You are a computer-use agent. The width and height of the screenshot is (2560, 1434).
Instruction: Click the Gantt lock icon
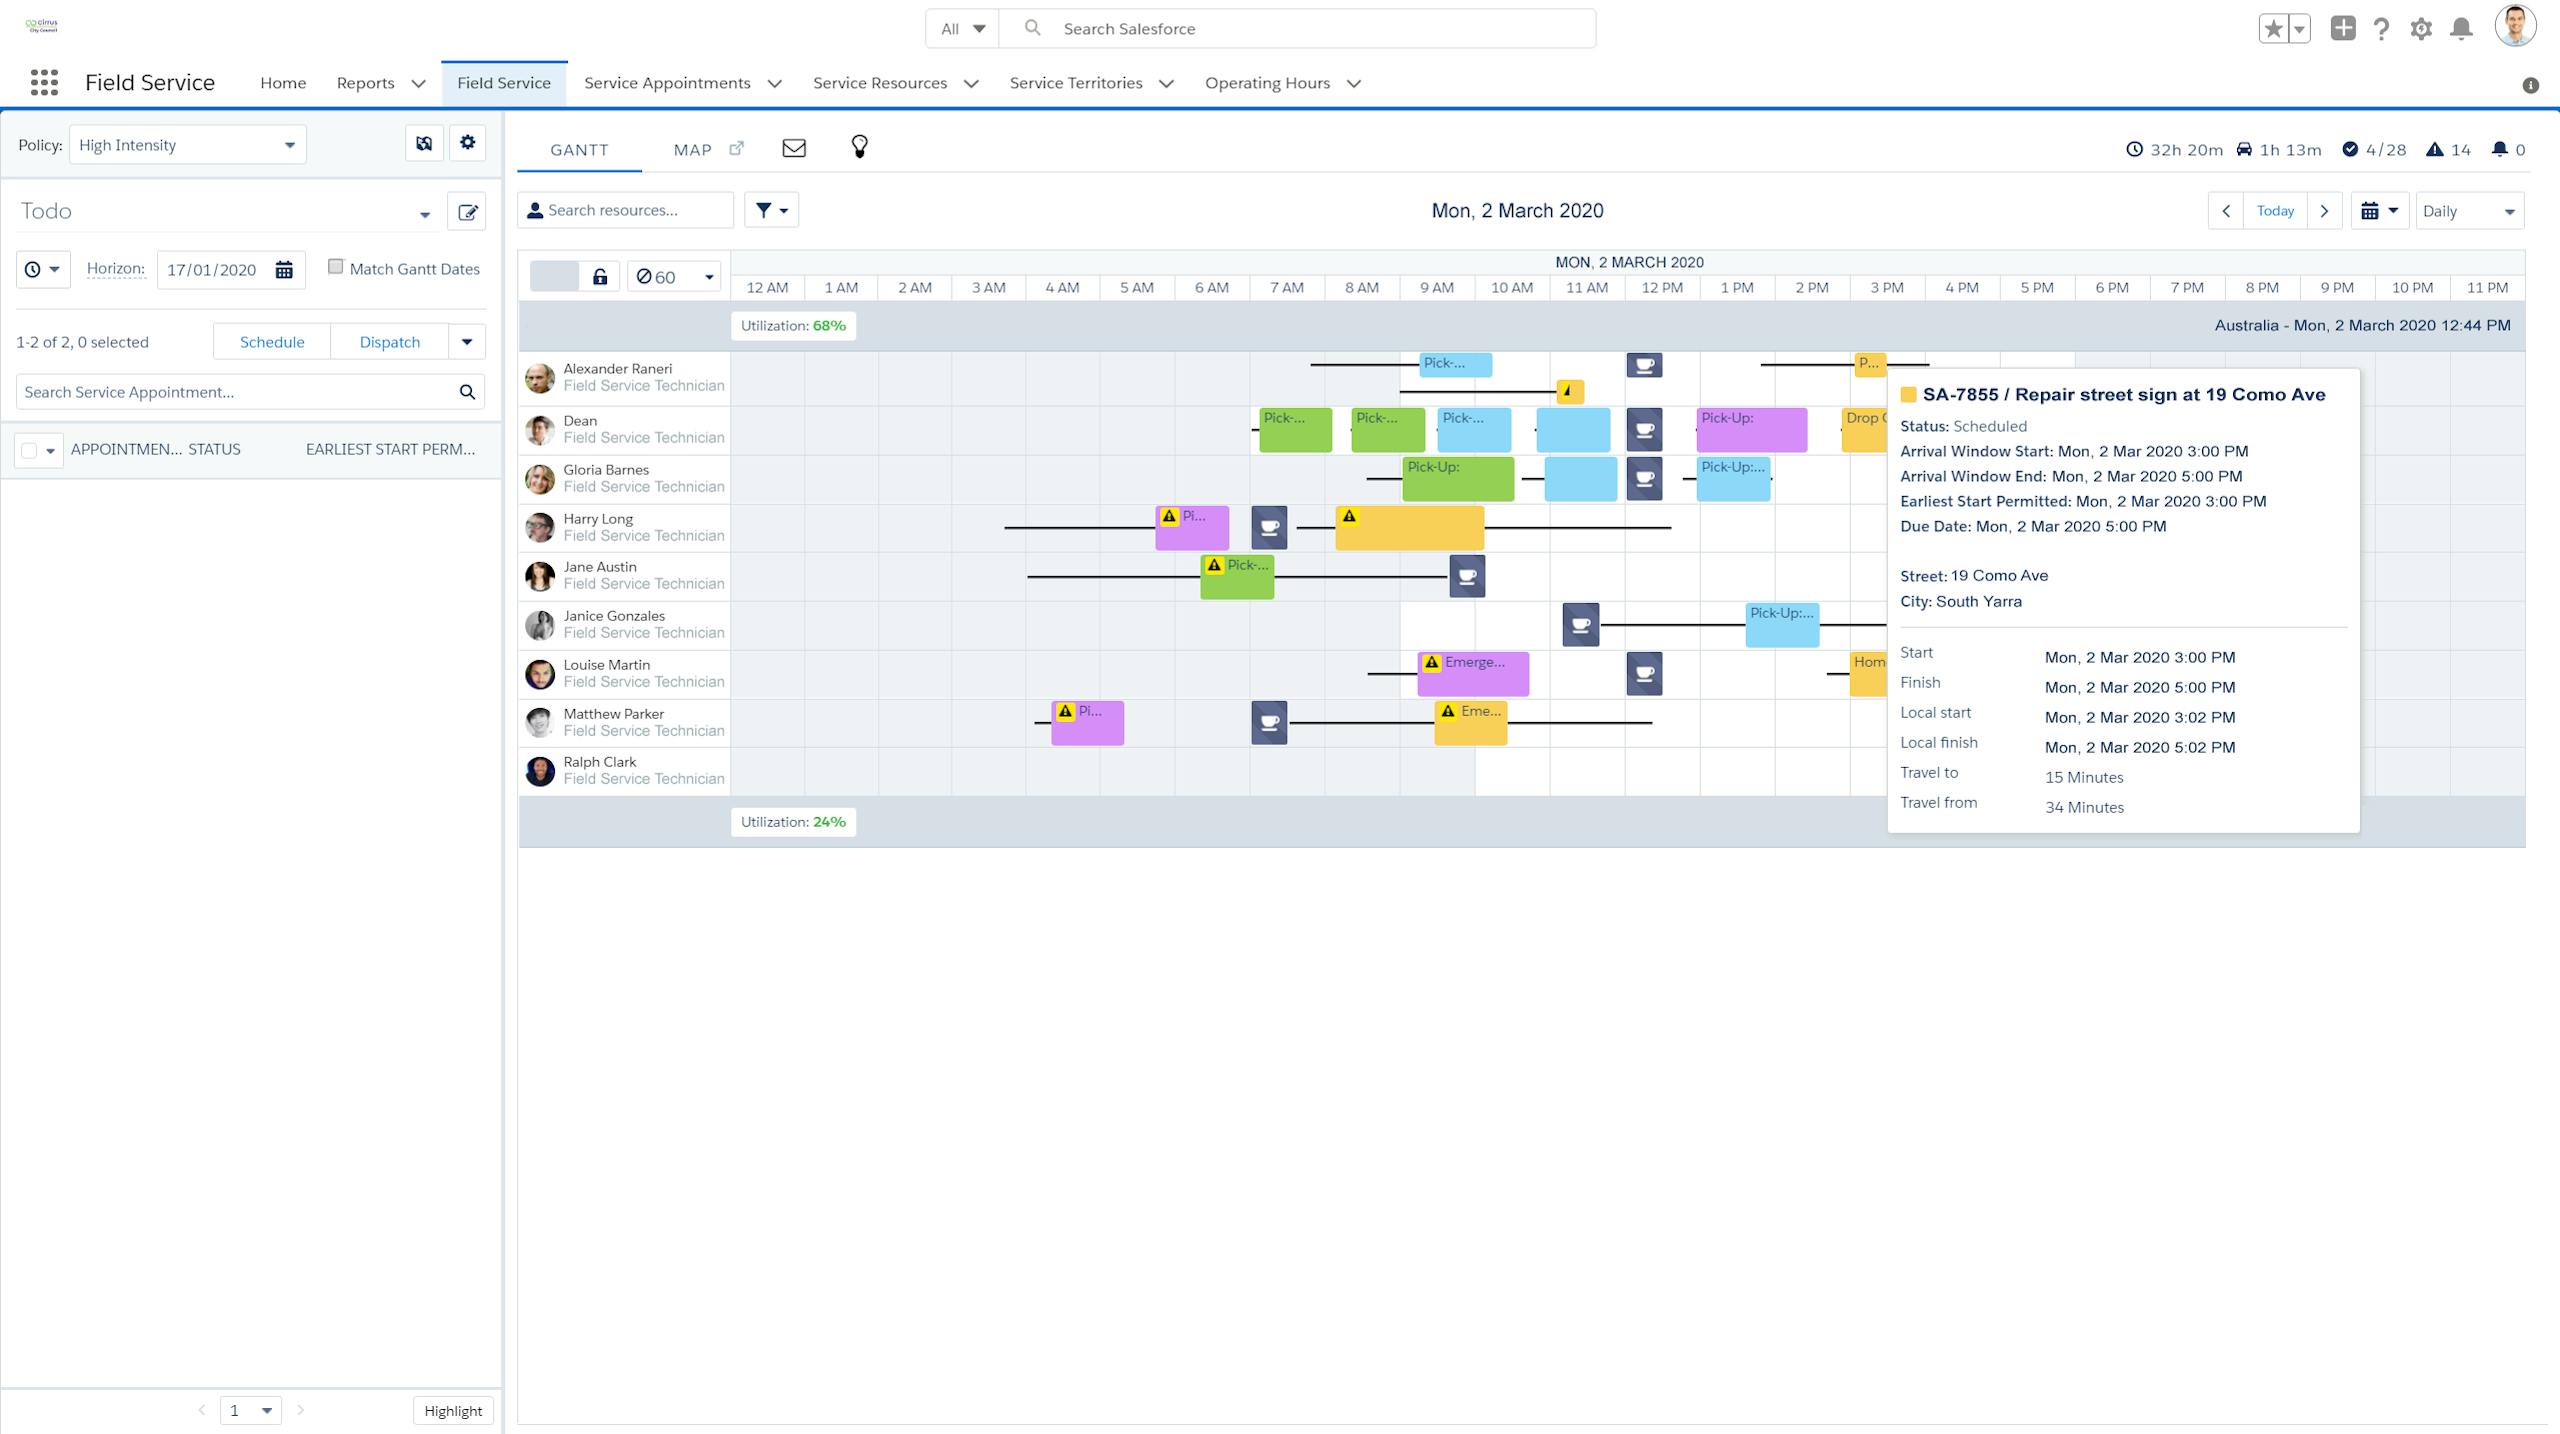click(600, 277)
